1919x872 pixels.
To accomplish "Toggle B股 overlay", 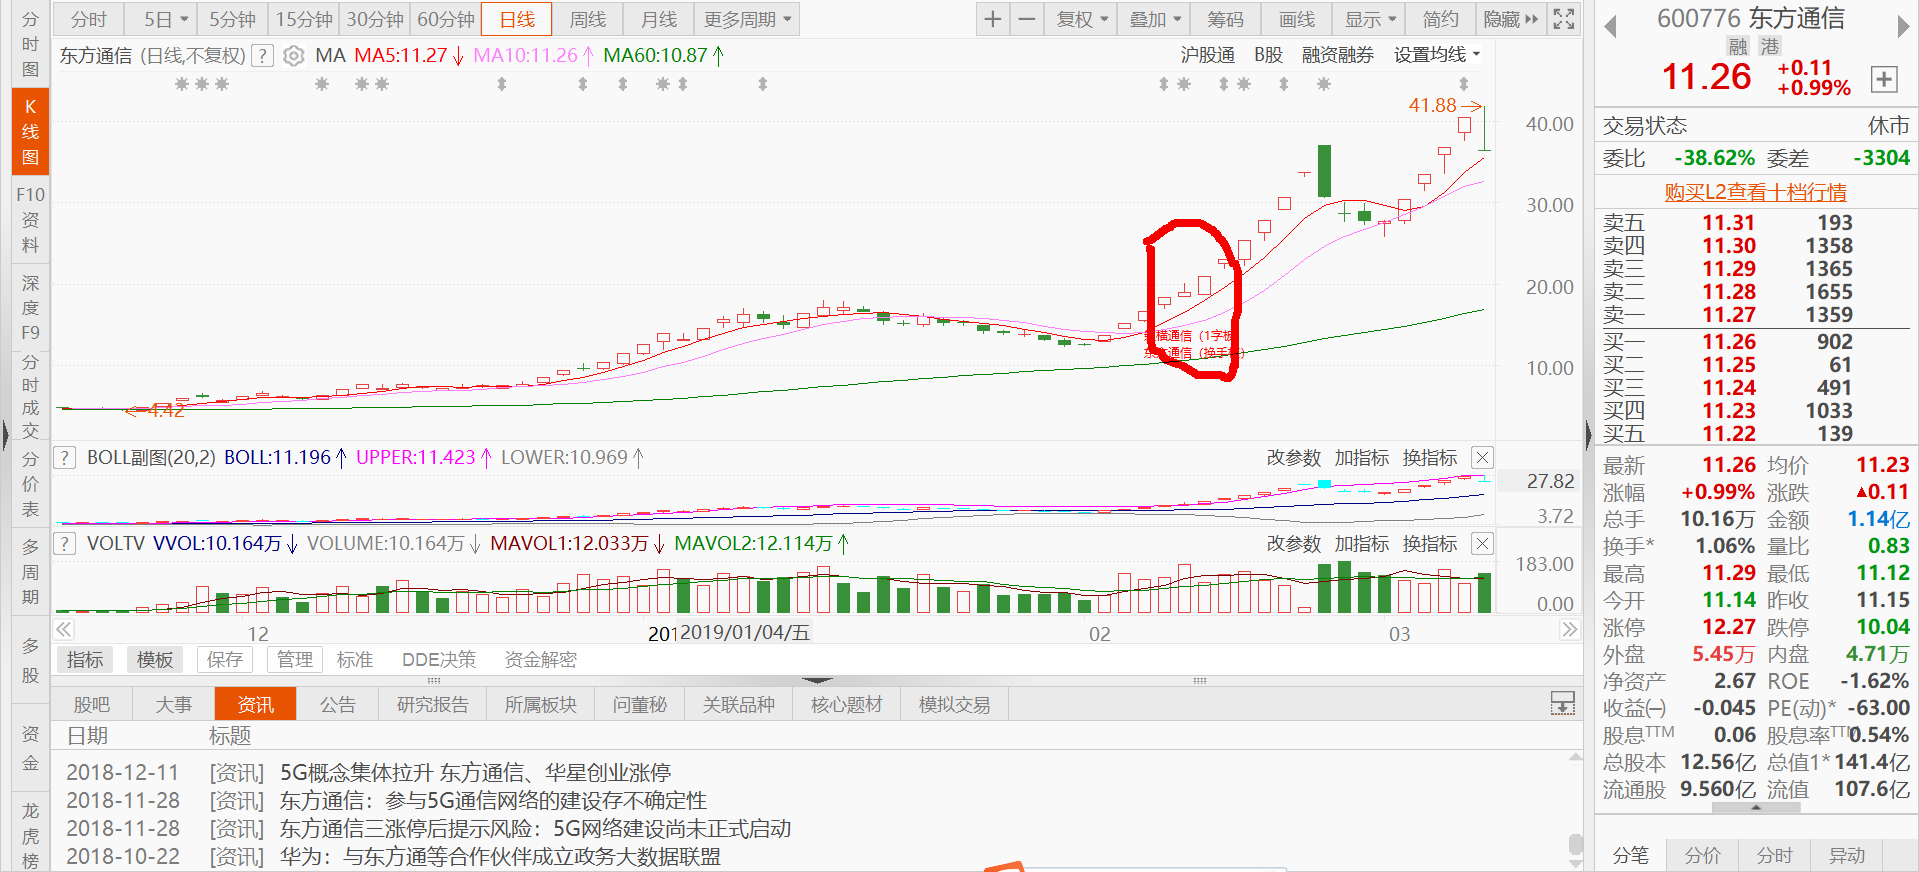I will click(x=1268, y=55).
